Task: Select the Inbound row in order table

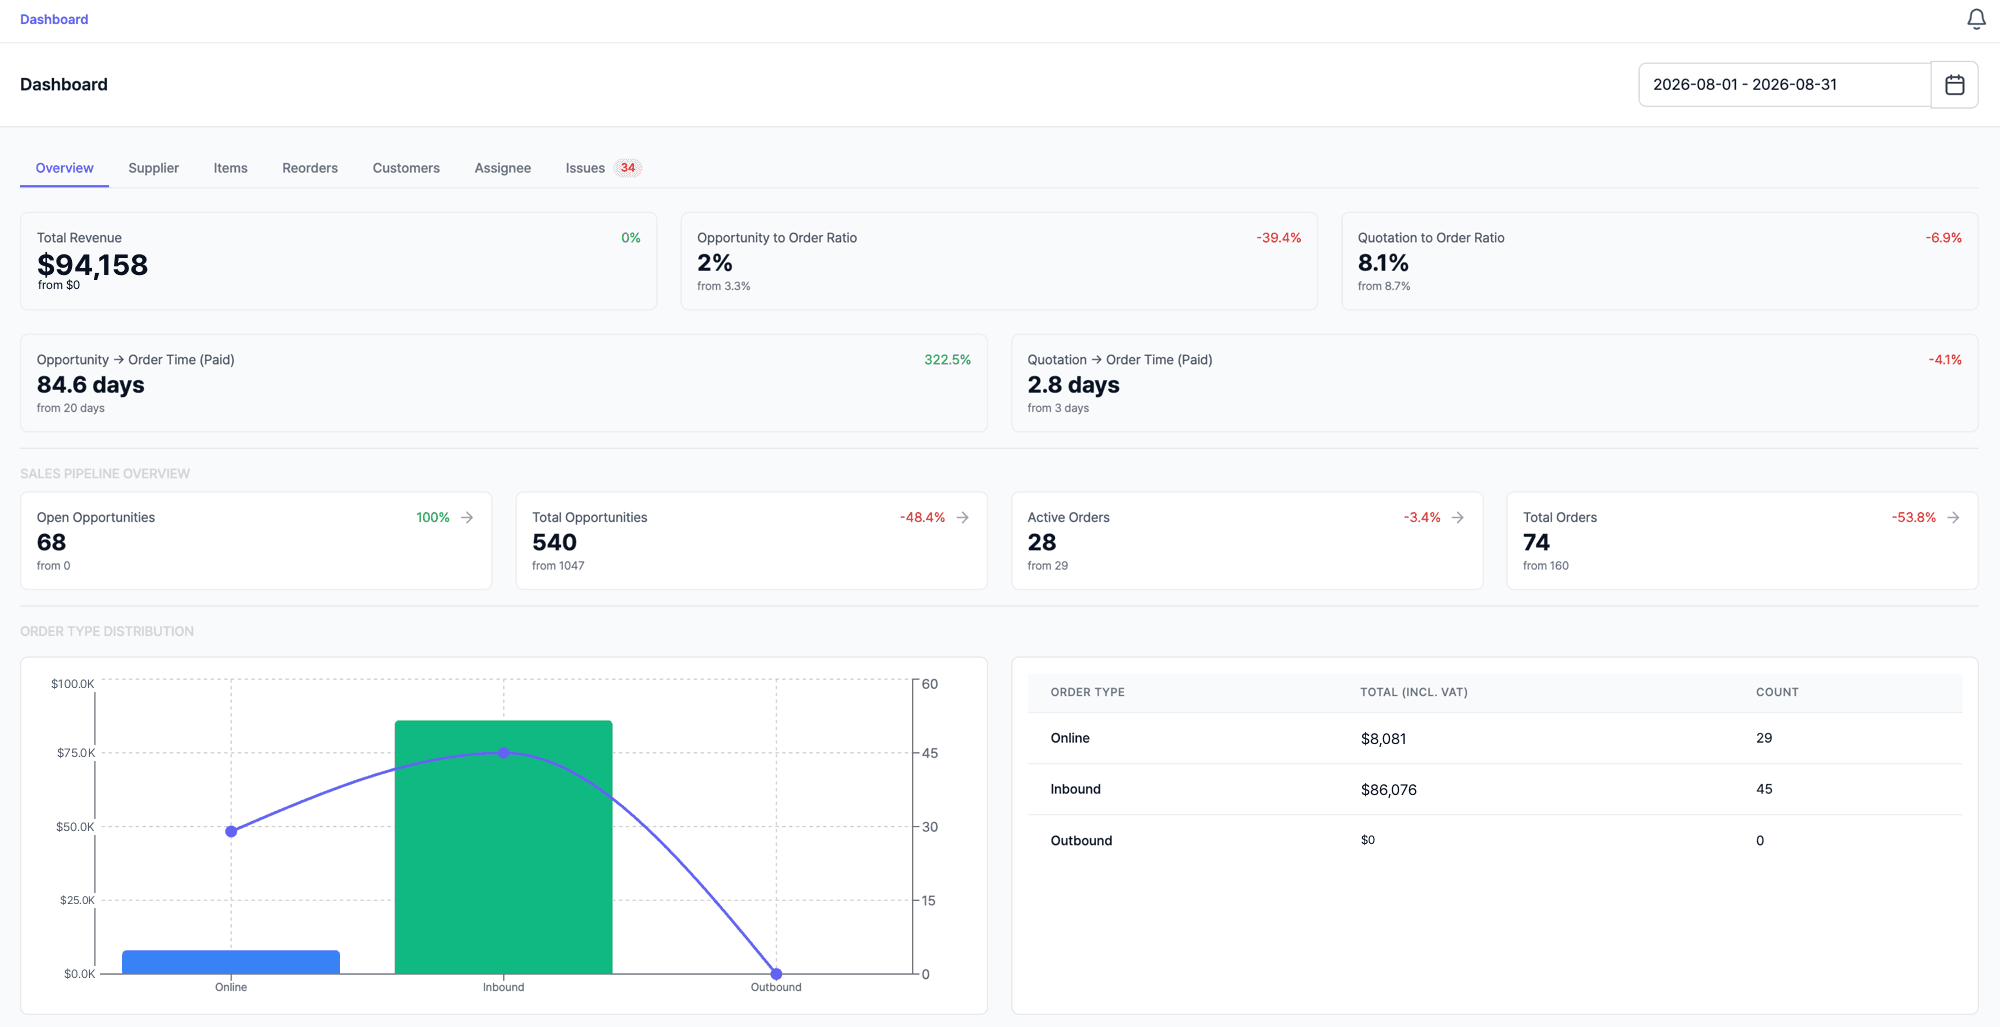Action: (x=1495, y=789)
